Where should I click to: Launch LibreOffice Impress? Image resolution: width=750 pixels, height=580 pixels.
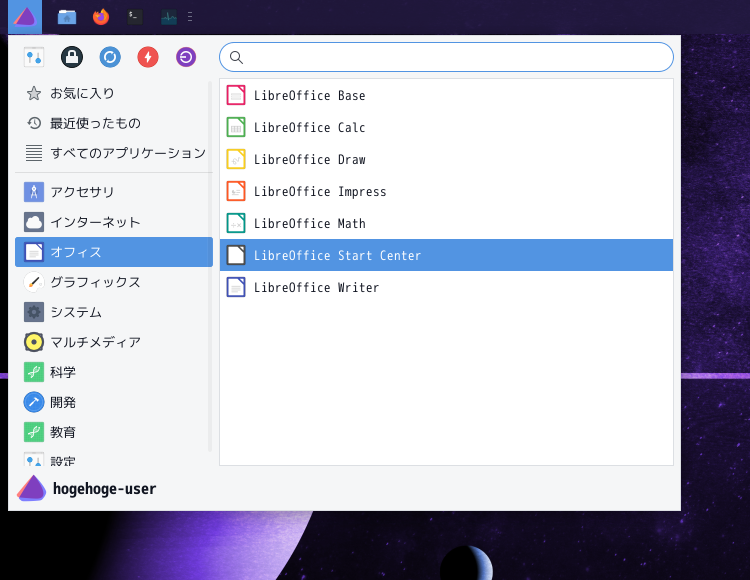[446, 191]
